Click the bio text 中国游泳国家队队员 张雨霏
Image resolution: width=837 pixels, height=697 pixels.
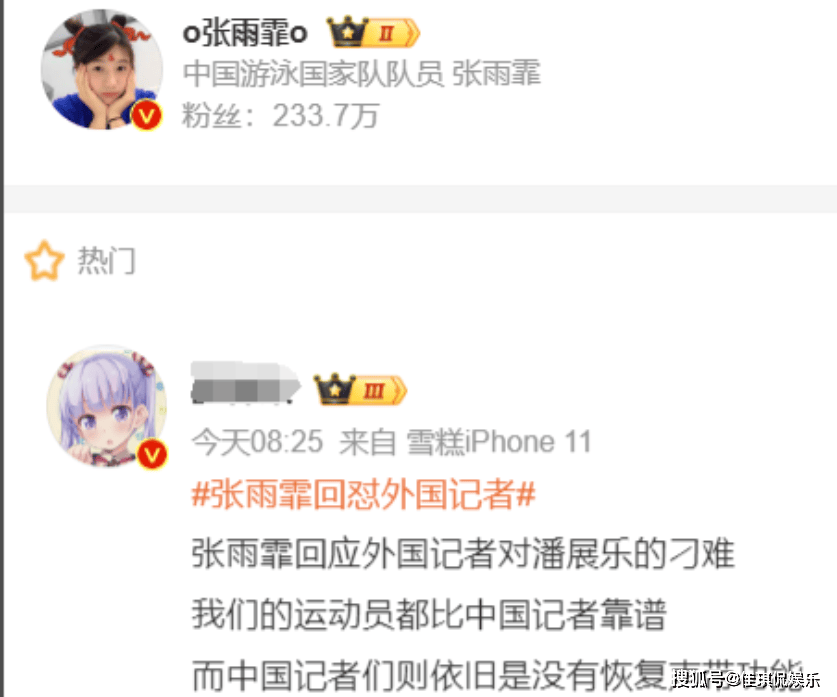[x=362, y=73]
